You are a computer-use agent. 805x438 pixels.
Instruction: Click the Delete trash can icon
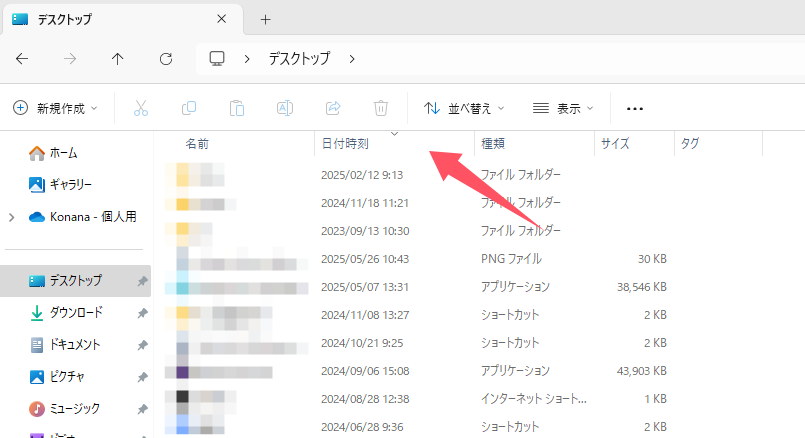pyautogui.click(x=381, y=108)
